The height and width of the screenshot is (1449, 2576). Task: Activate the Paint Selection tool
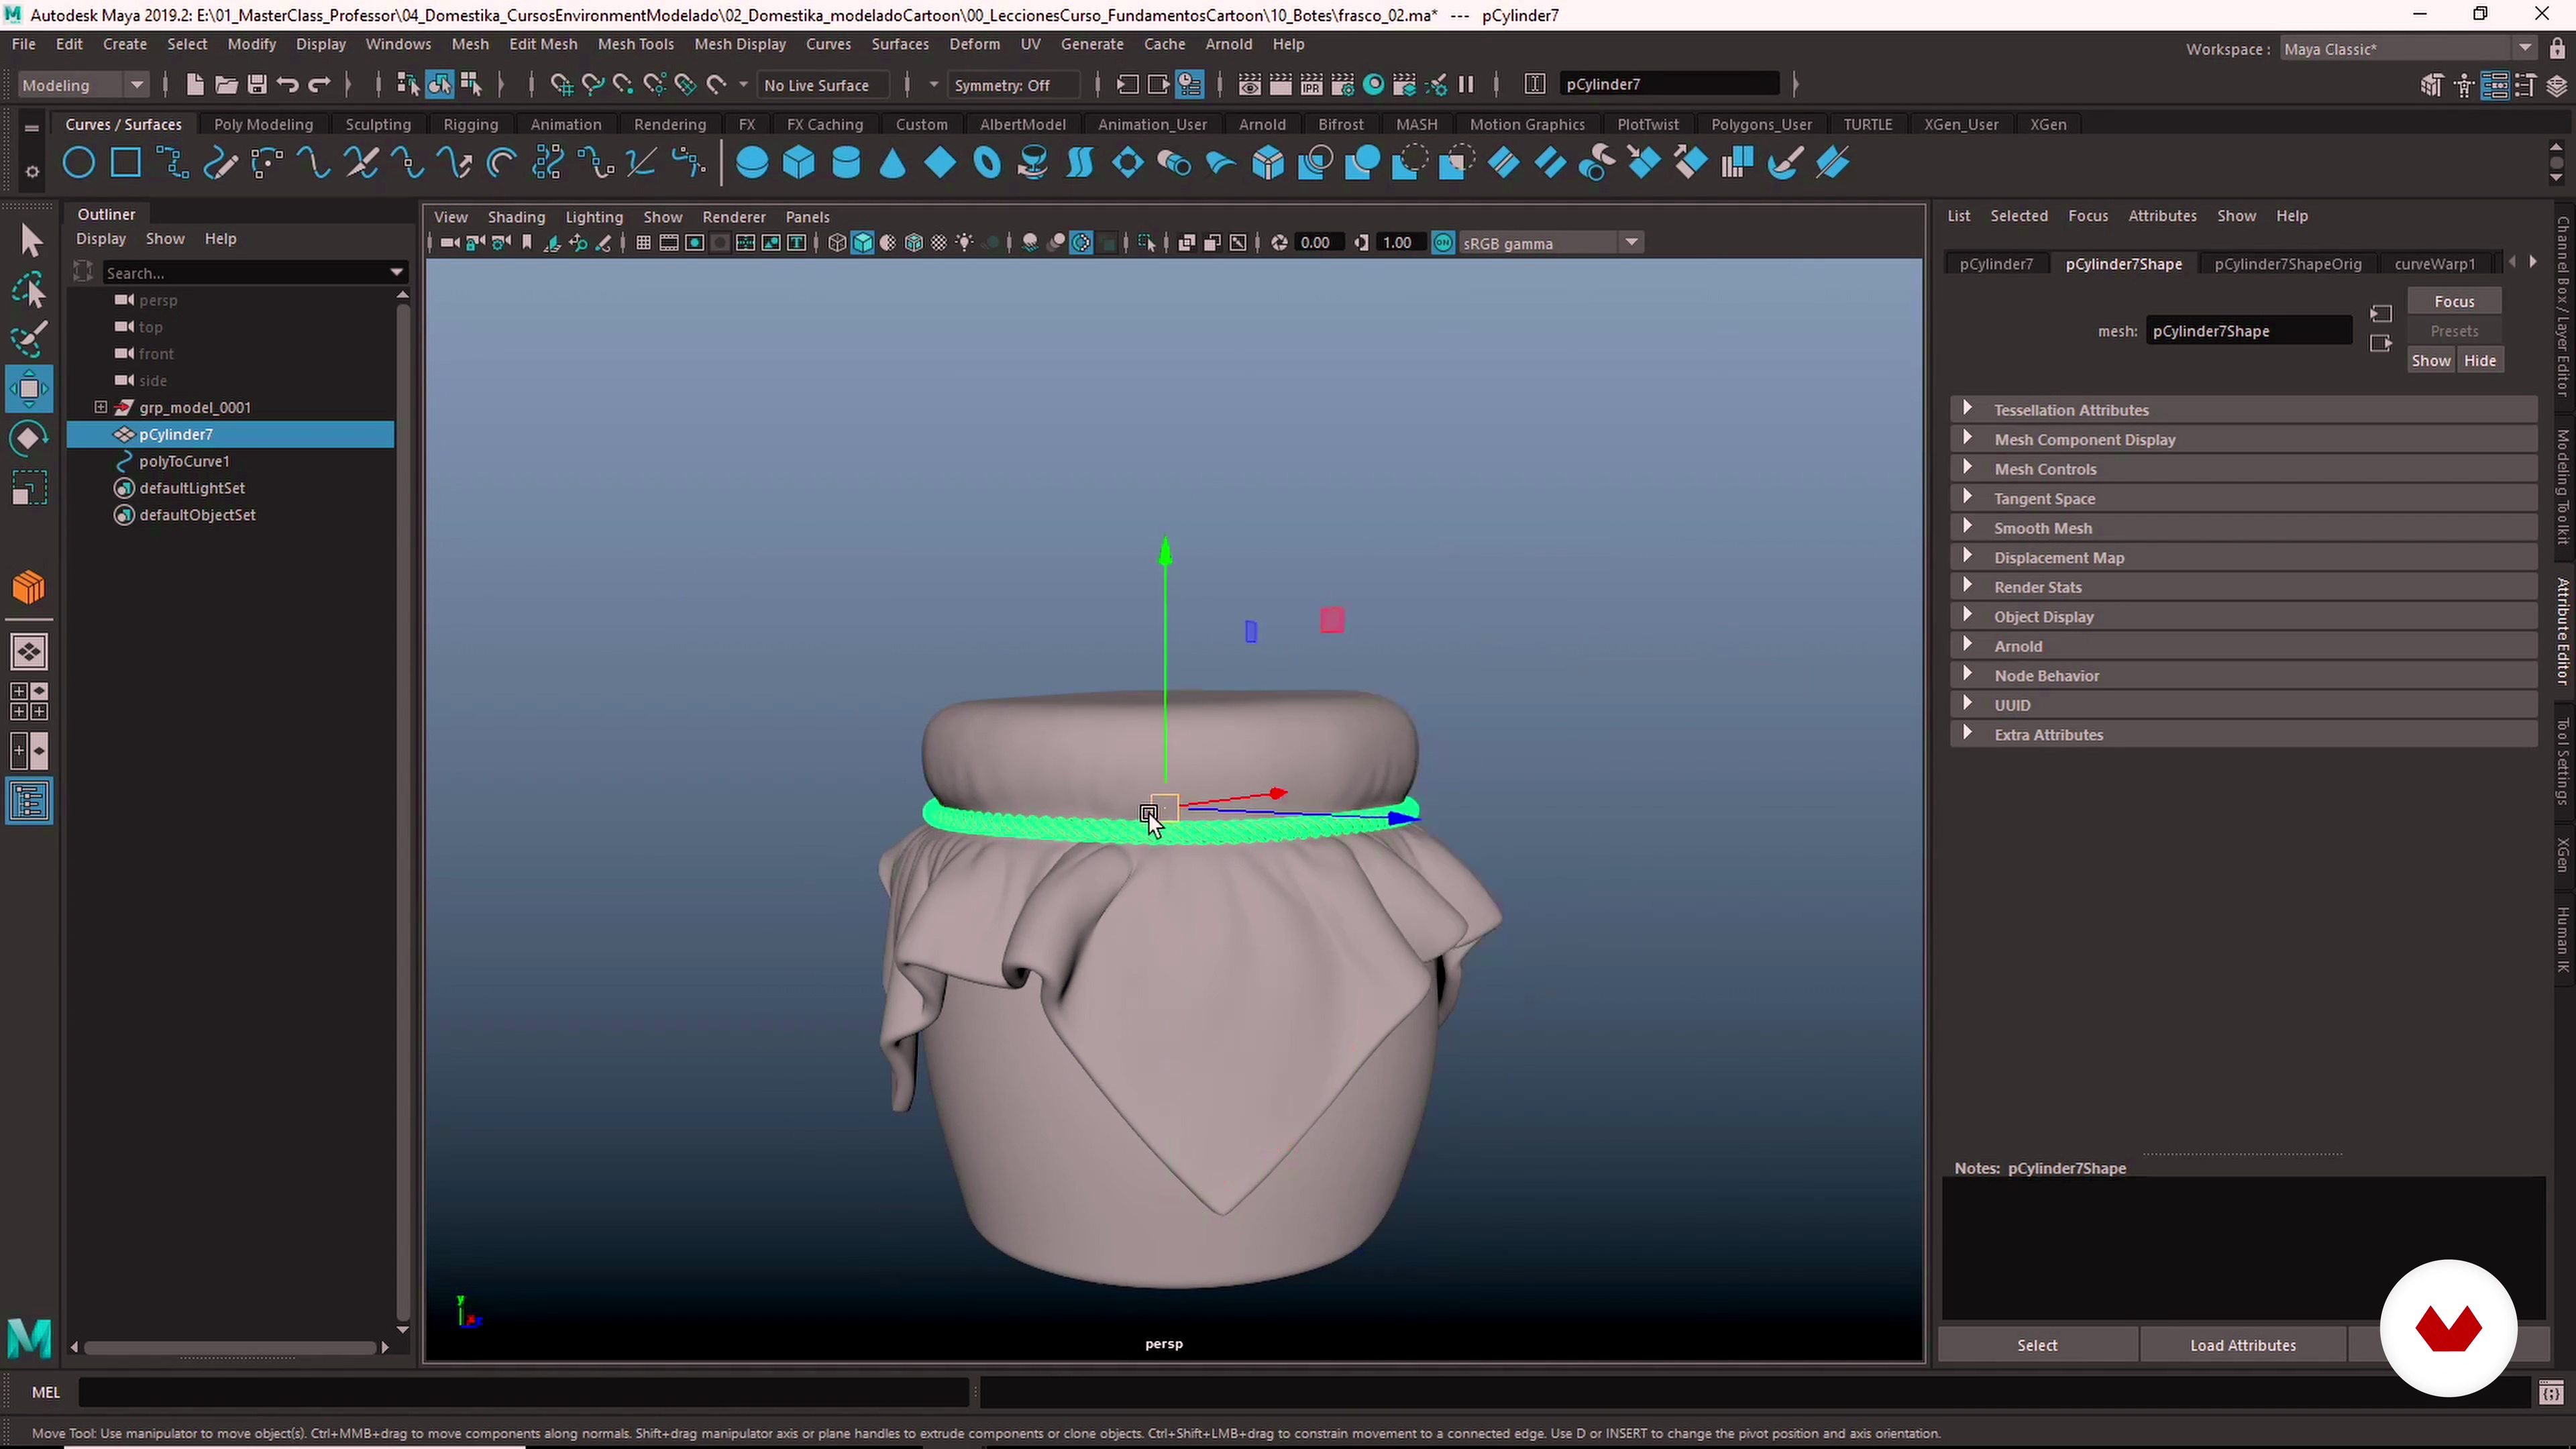29,340
